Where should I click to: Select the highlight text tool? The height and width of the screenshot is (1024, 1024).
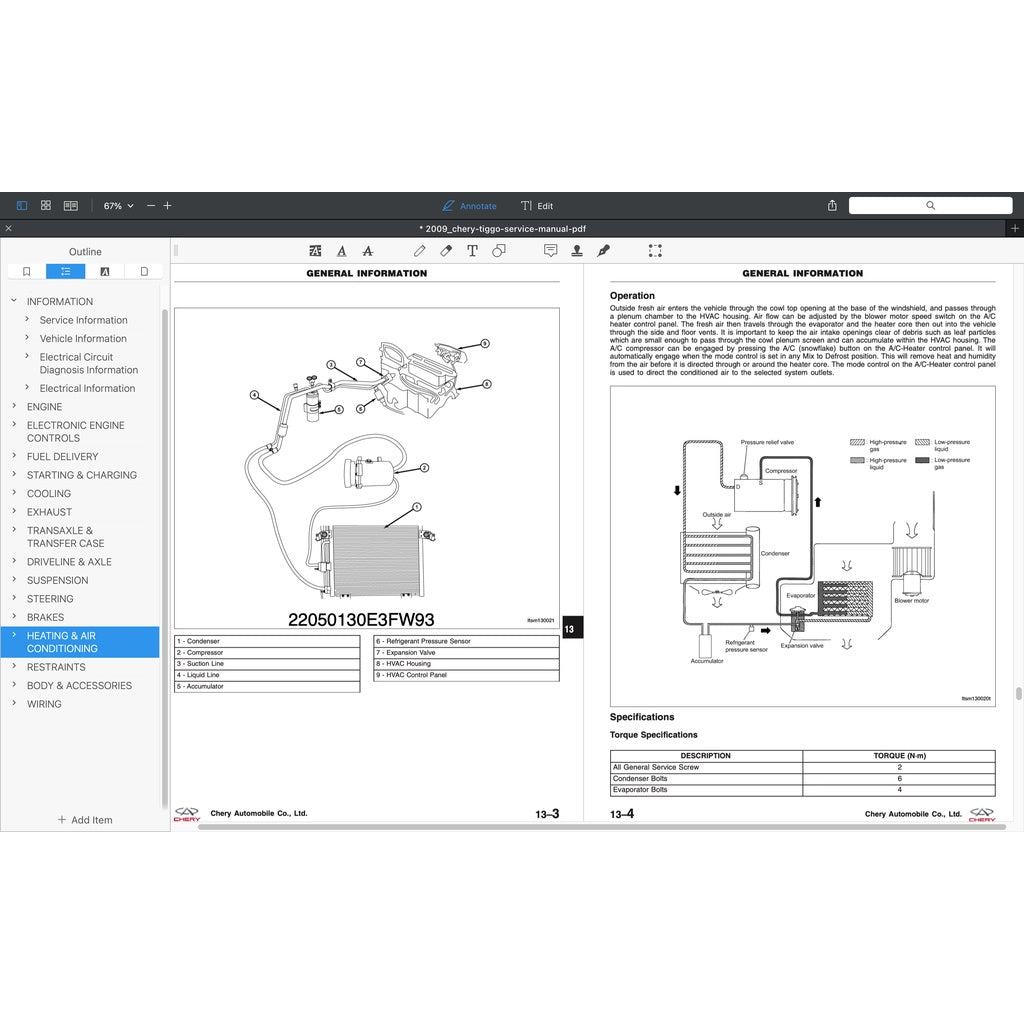316,251
